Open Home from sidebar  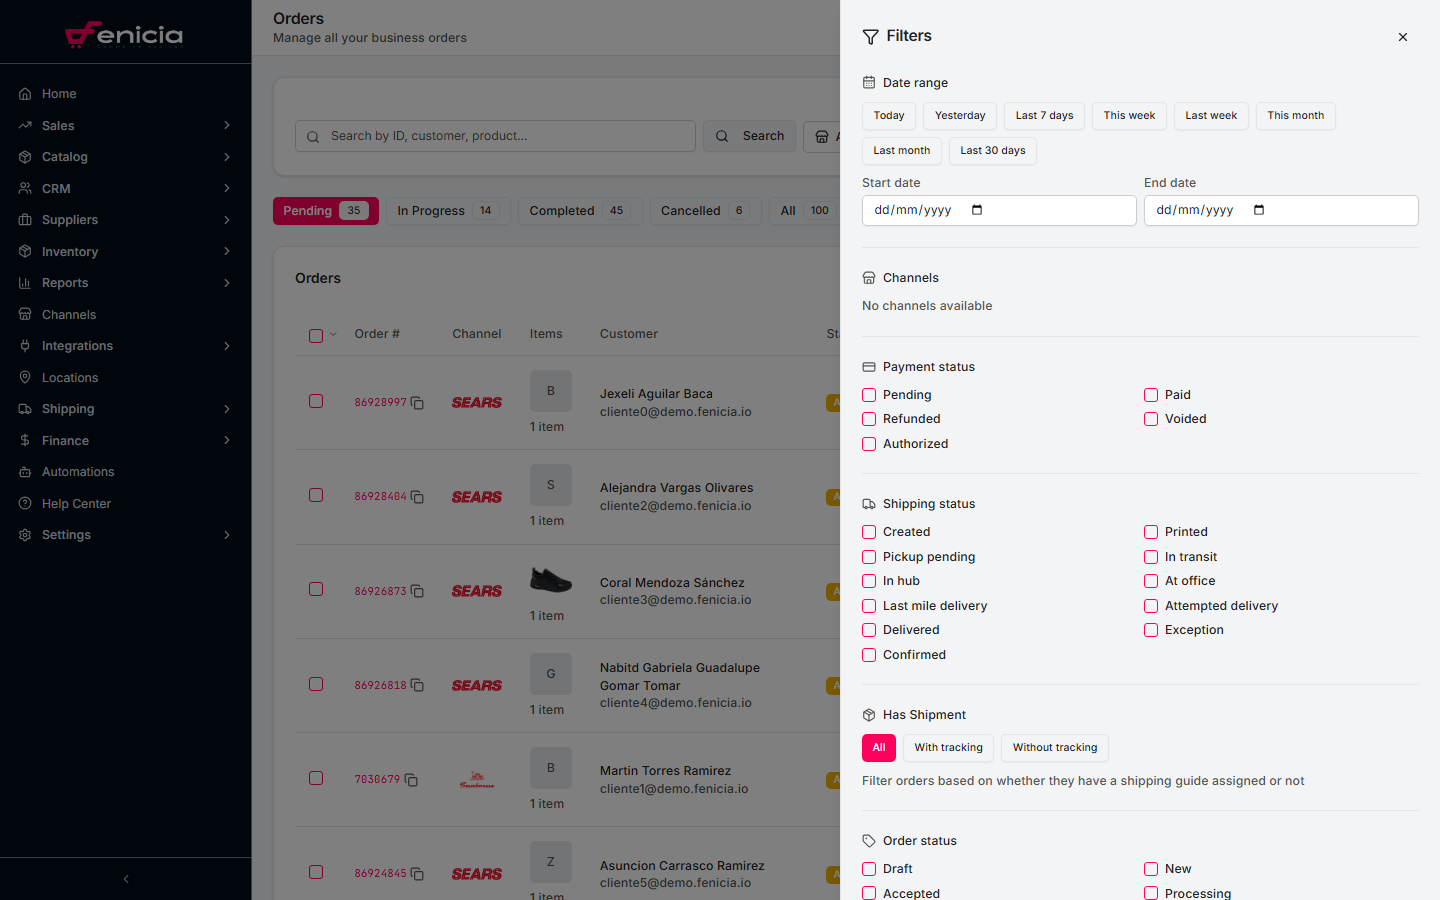[x=59, y=94]
